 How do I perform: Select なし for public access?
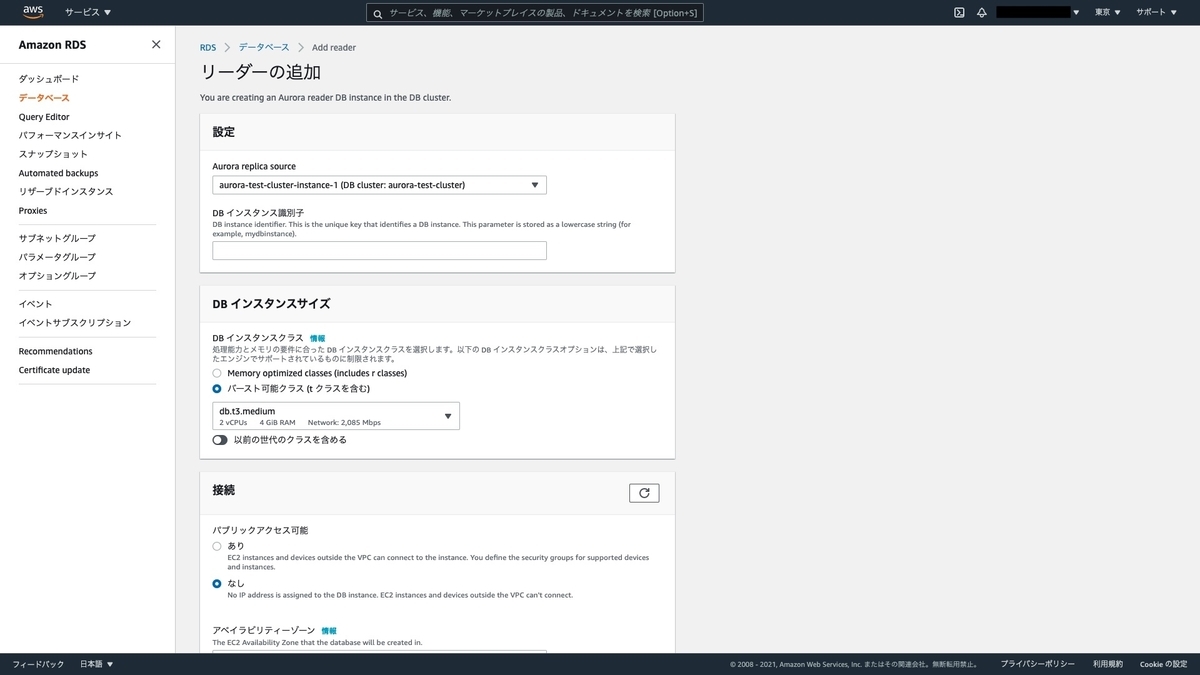pyautogui.click(x=217, y=583)
